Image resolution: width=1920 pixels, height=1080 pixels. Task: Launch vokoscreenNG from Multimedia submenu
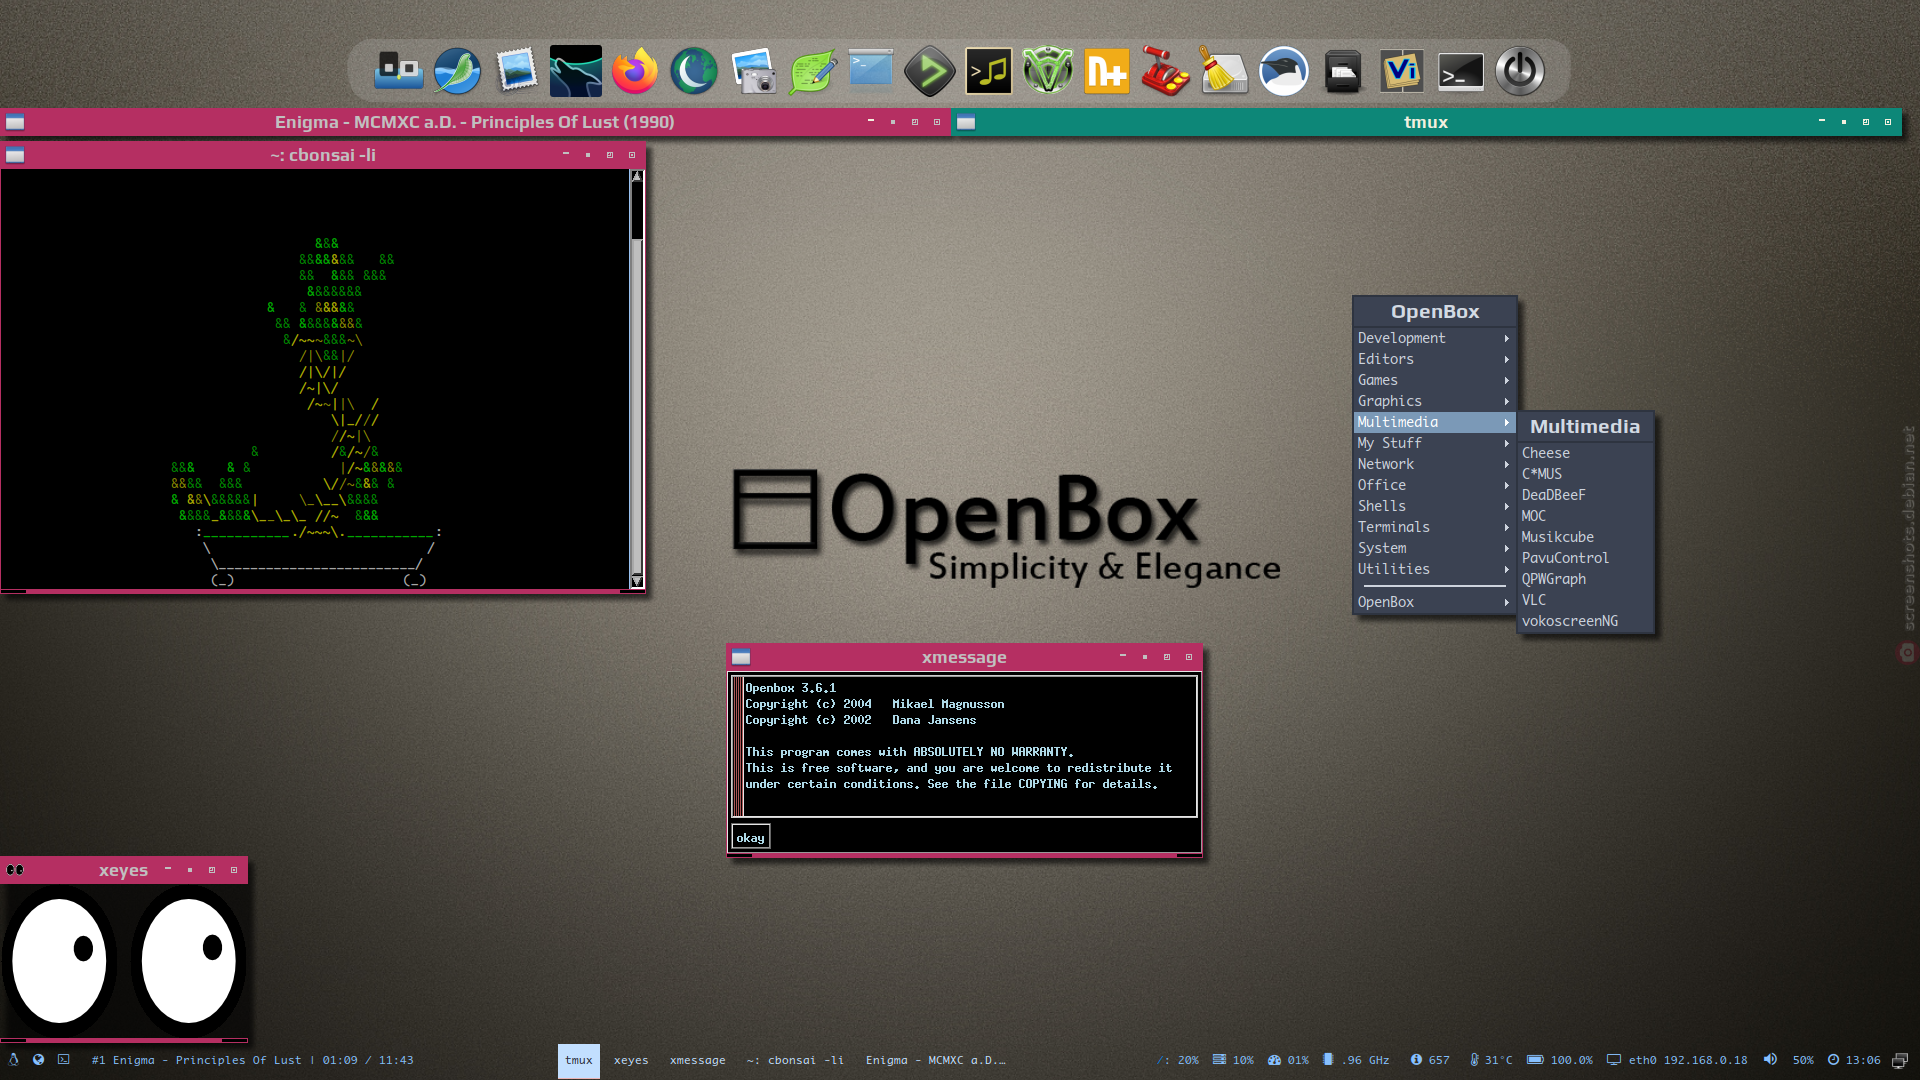[1585, 622]
